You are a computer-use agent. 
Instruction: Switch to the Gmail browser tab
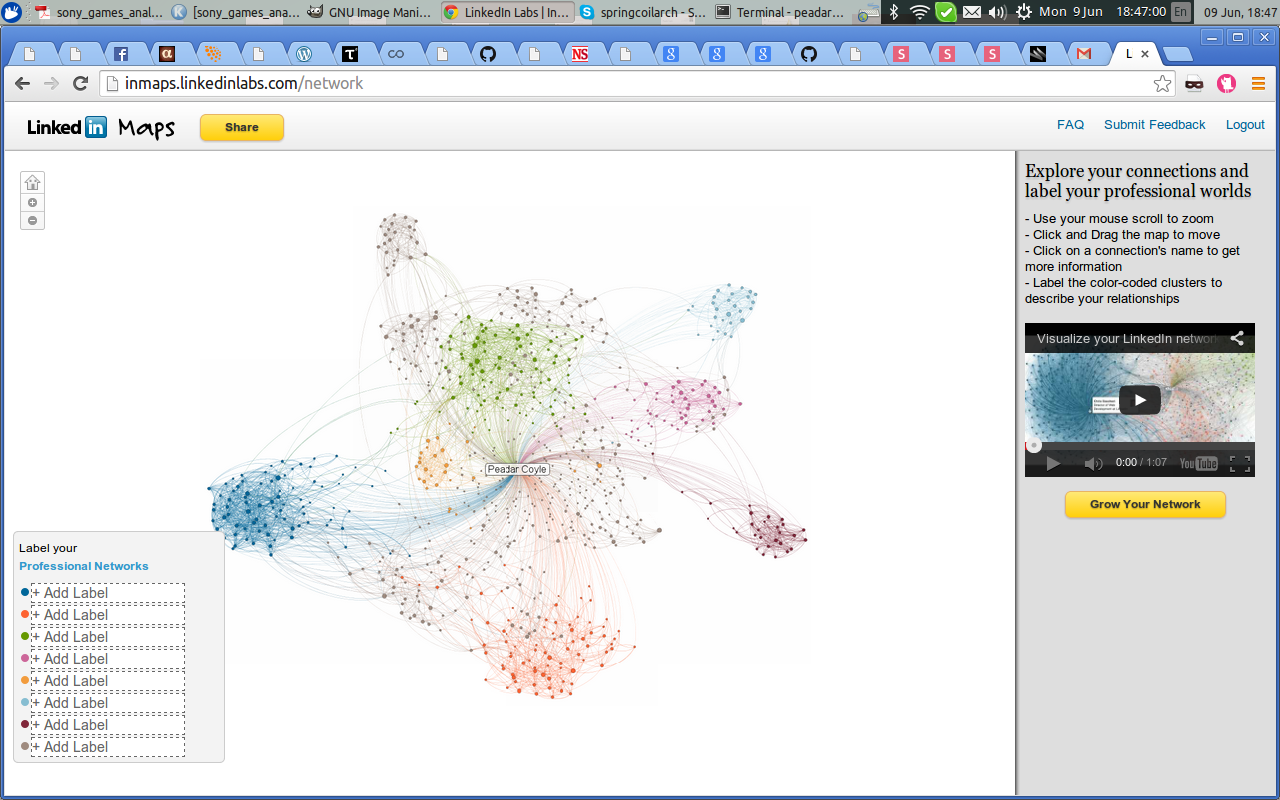pyautogui.click(x=1084, y=54)
